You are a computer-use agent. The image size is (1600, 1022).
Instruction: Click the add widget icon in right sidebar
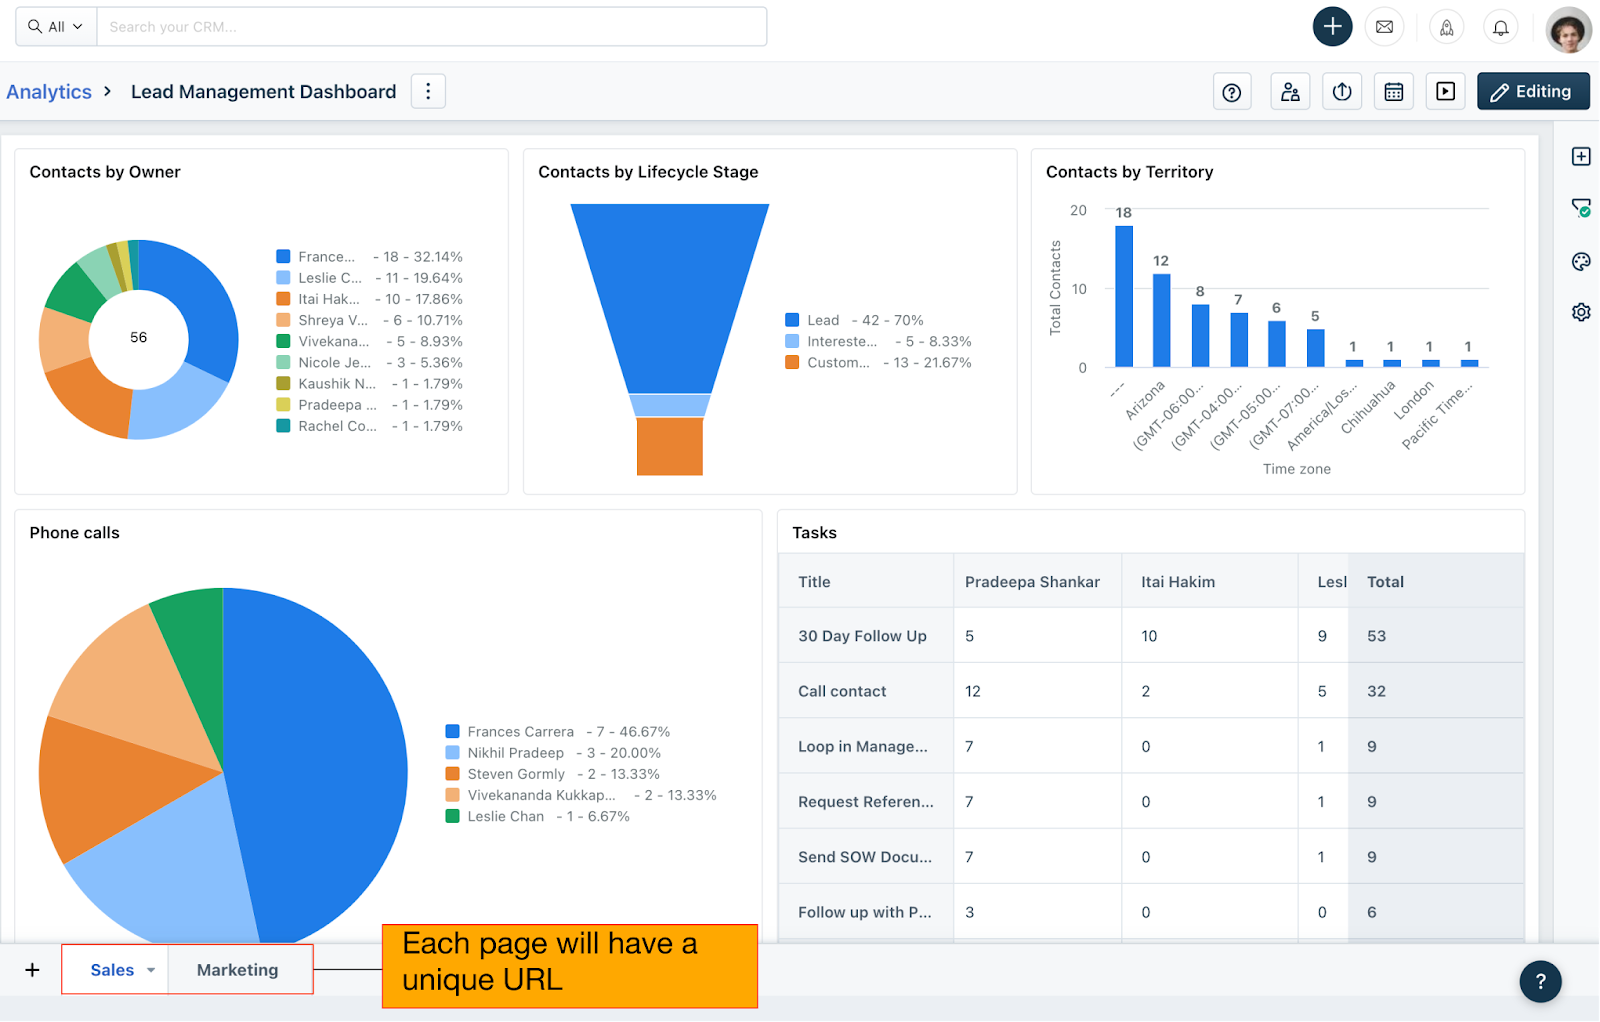pyautogui.click(x=1581, y=156)
